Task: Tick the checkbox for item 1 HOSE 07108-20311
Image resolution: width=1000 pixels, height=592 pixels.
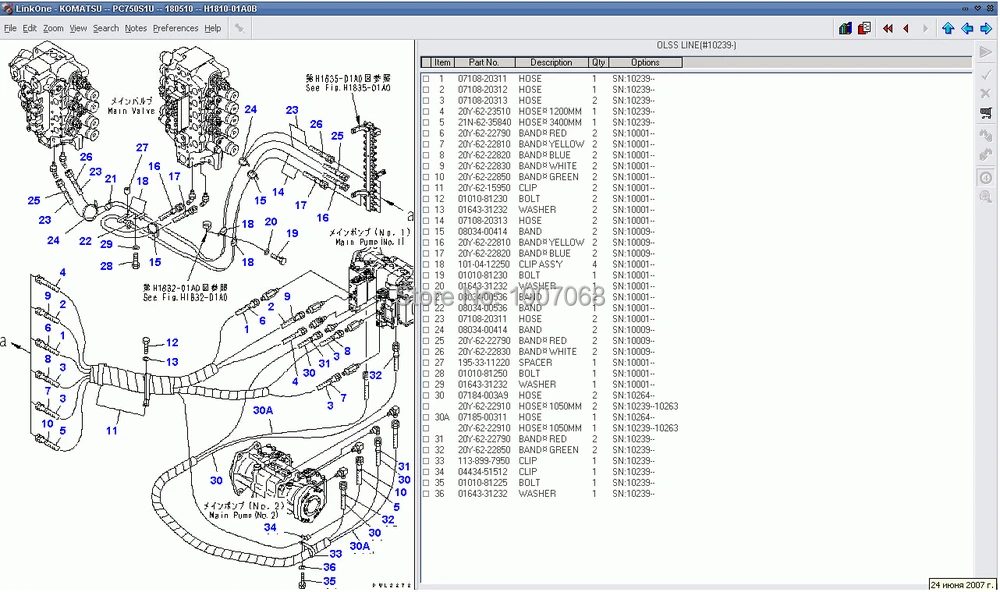Action: (426, 79)
